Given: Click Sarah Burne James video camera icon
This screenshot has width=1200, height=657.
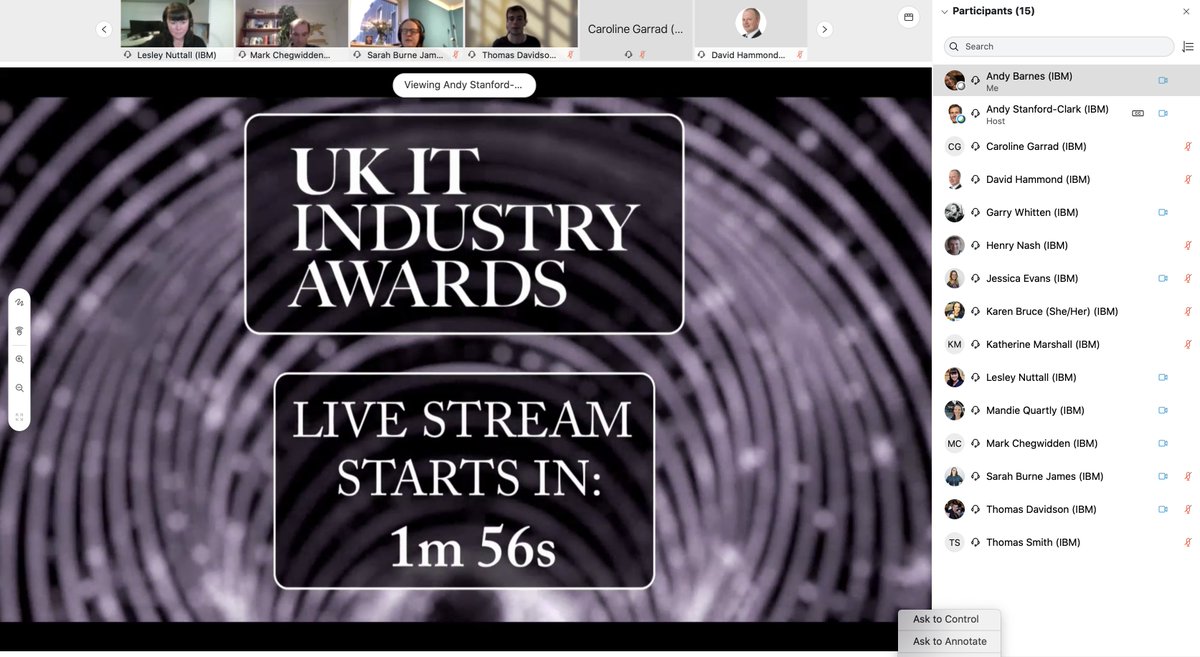Looking at the screenshot, I should click(x=1163, y=476).
